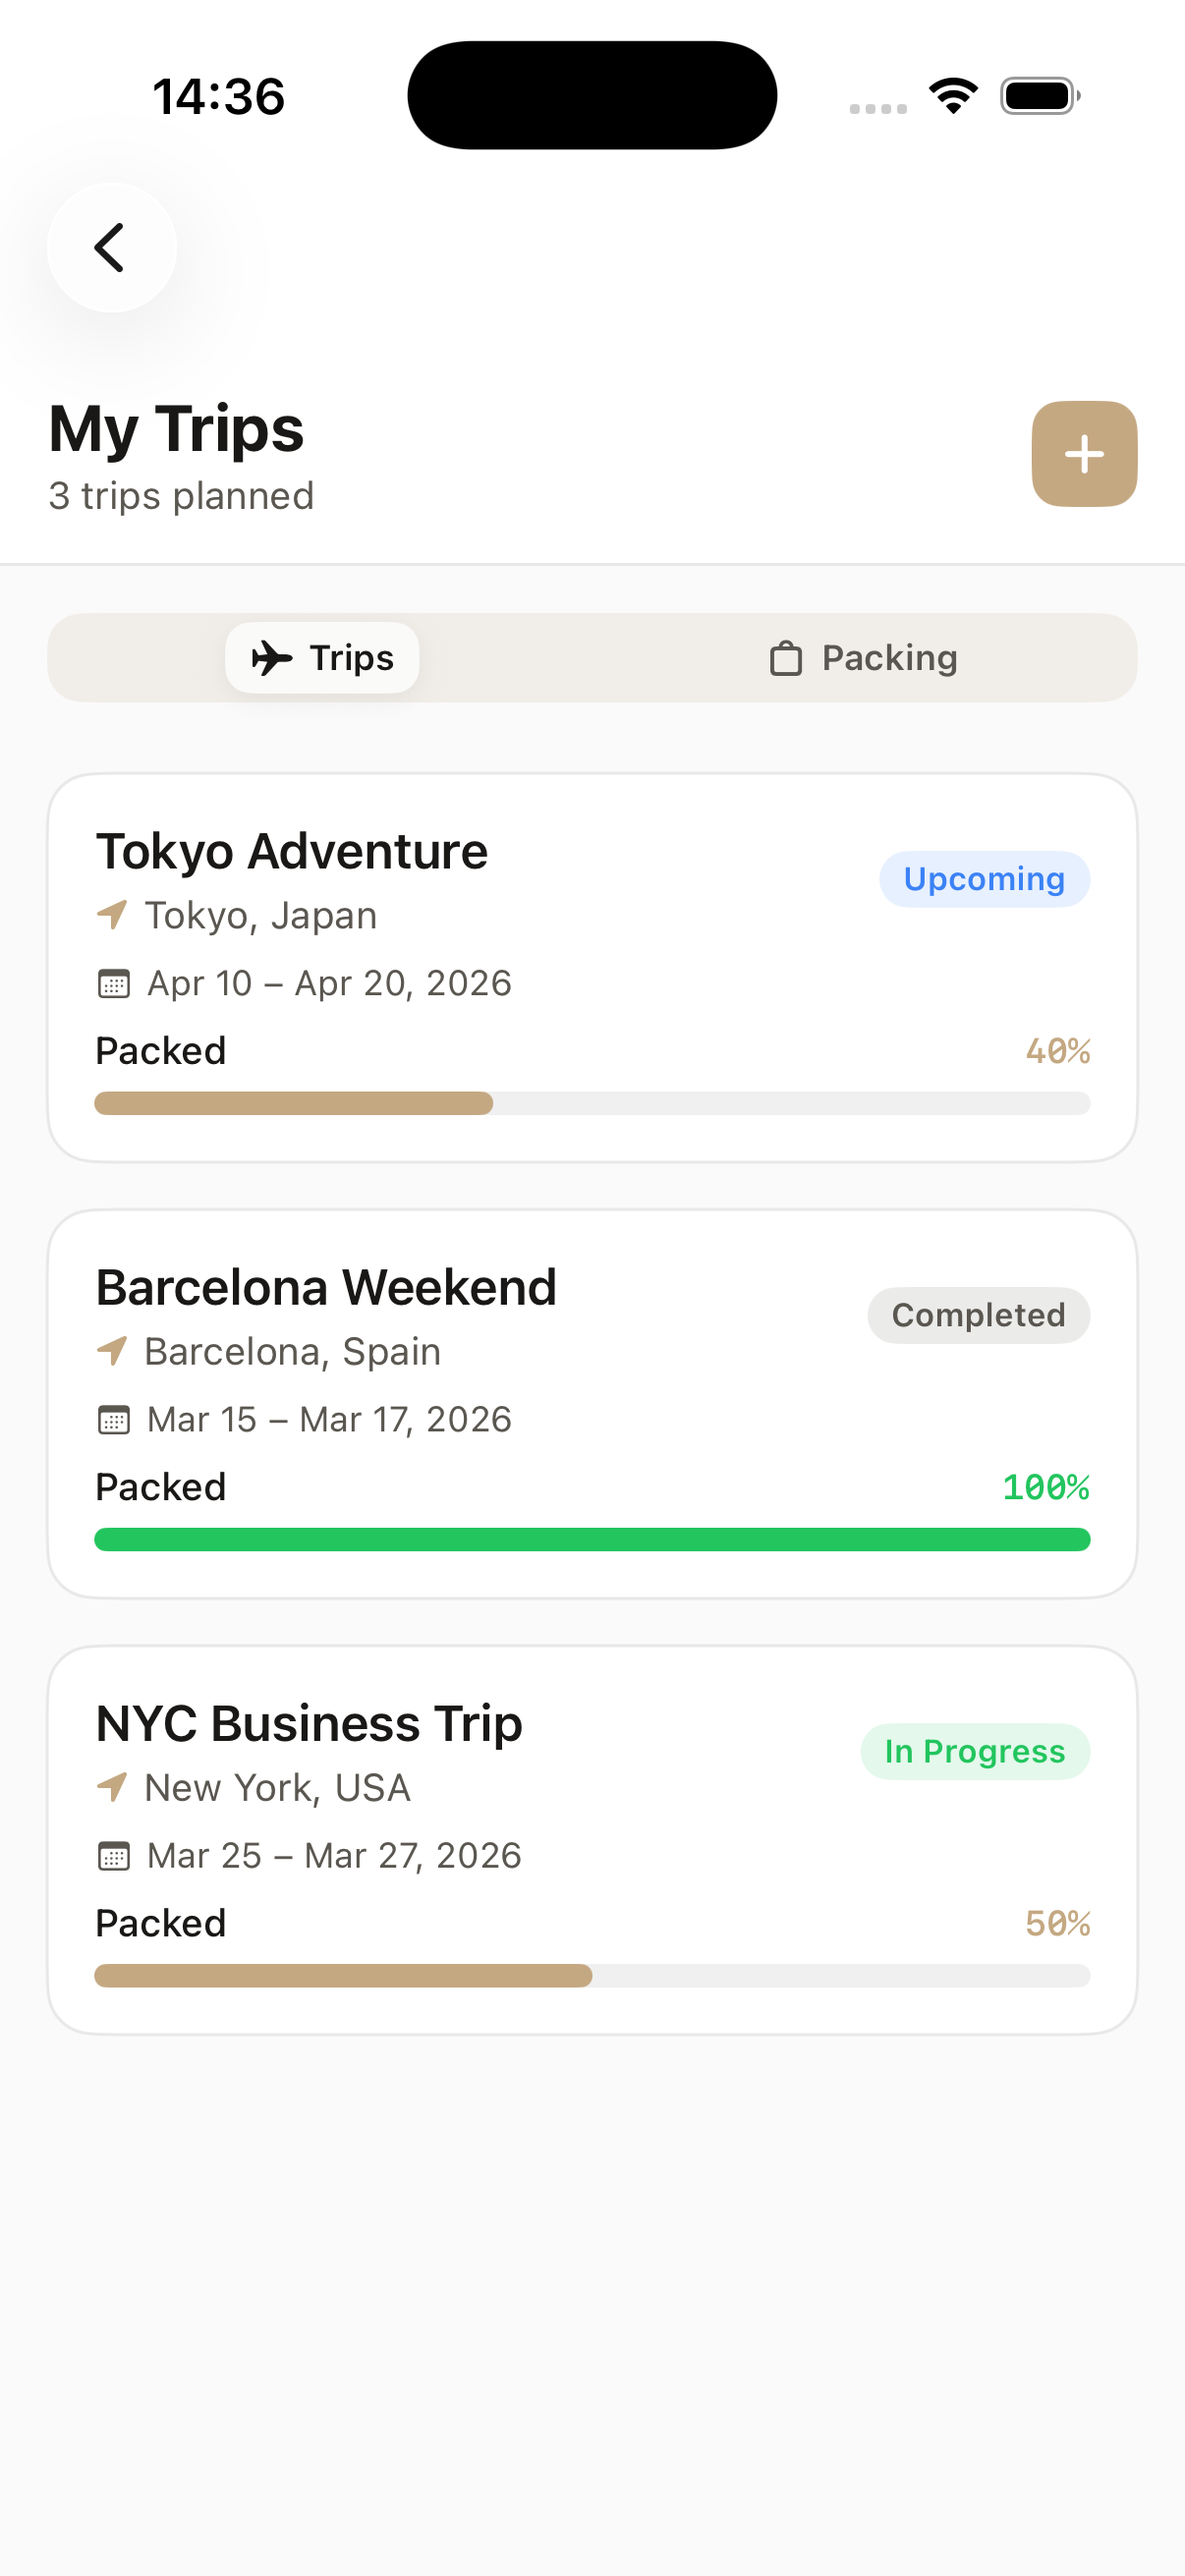
Task: Click the Wi-Fi icon in status bar
Action: pos(953,96)
